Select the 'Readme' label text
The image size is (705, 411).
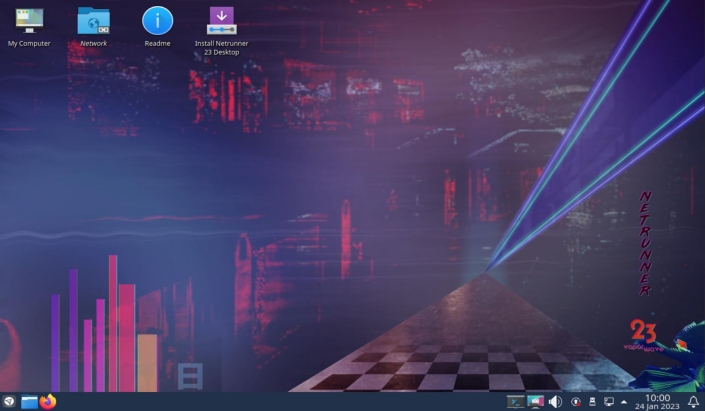point(157,44)
